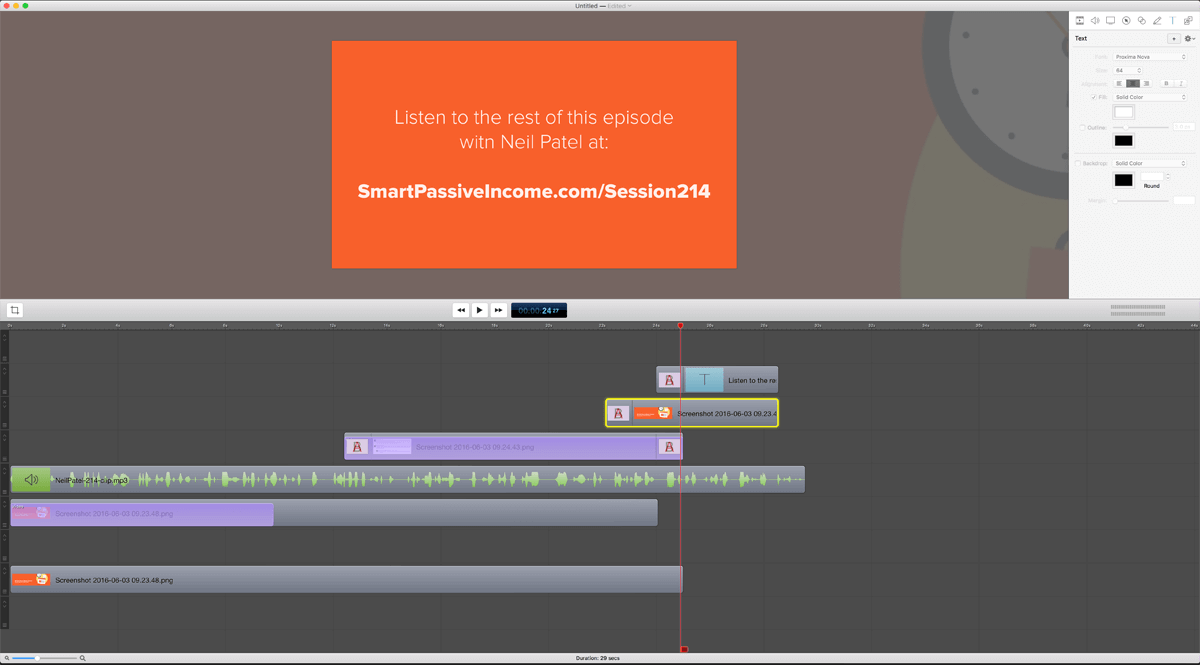Open the Untitled — Edited title dropdown
Image resolution: width=1200 pixels, height=665 pixels.
point(603,5)
